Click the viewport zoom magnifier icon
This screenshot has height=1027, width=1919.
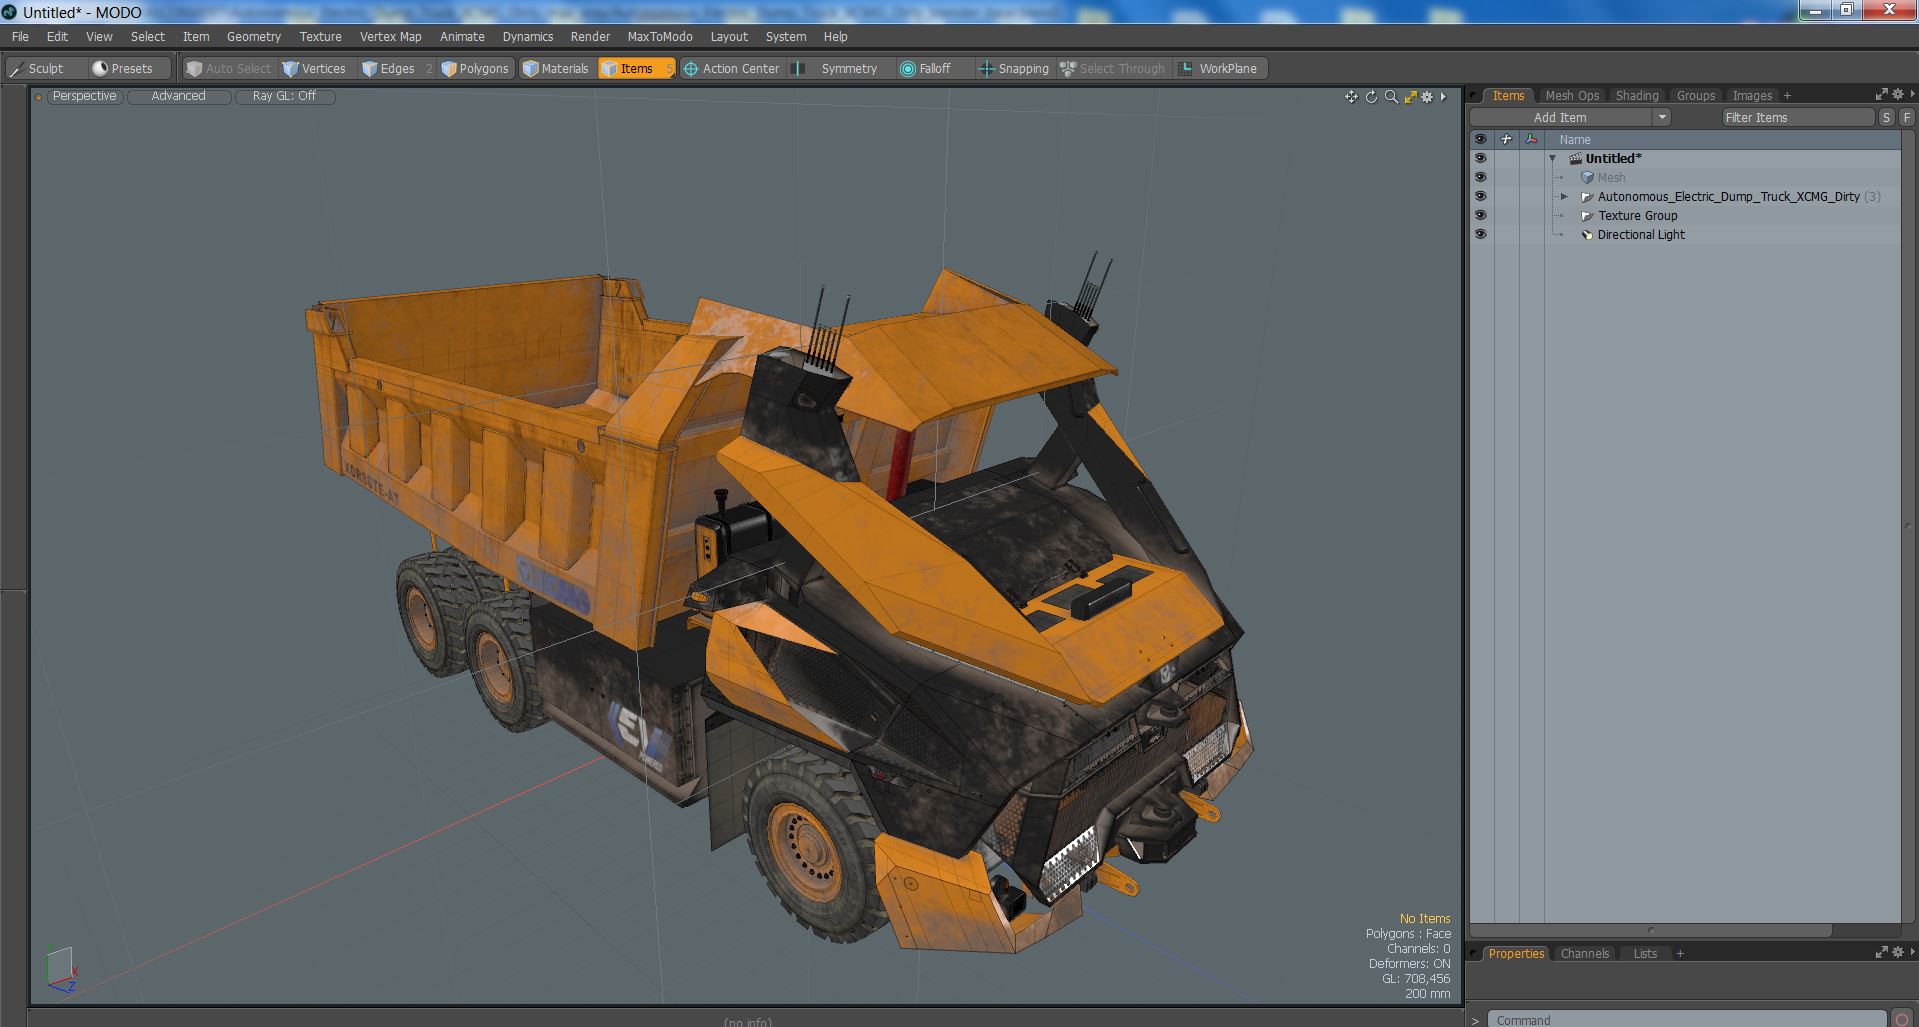[x=1391, y=97]
